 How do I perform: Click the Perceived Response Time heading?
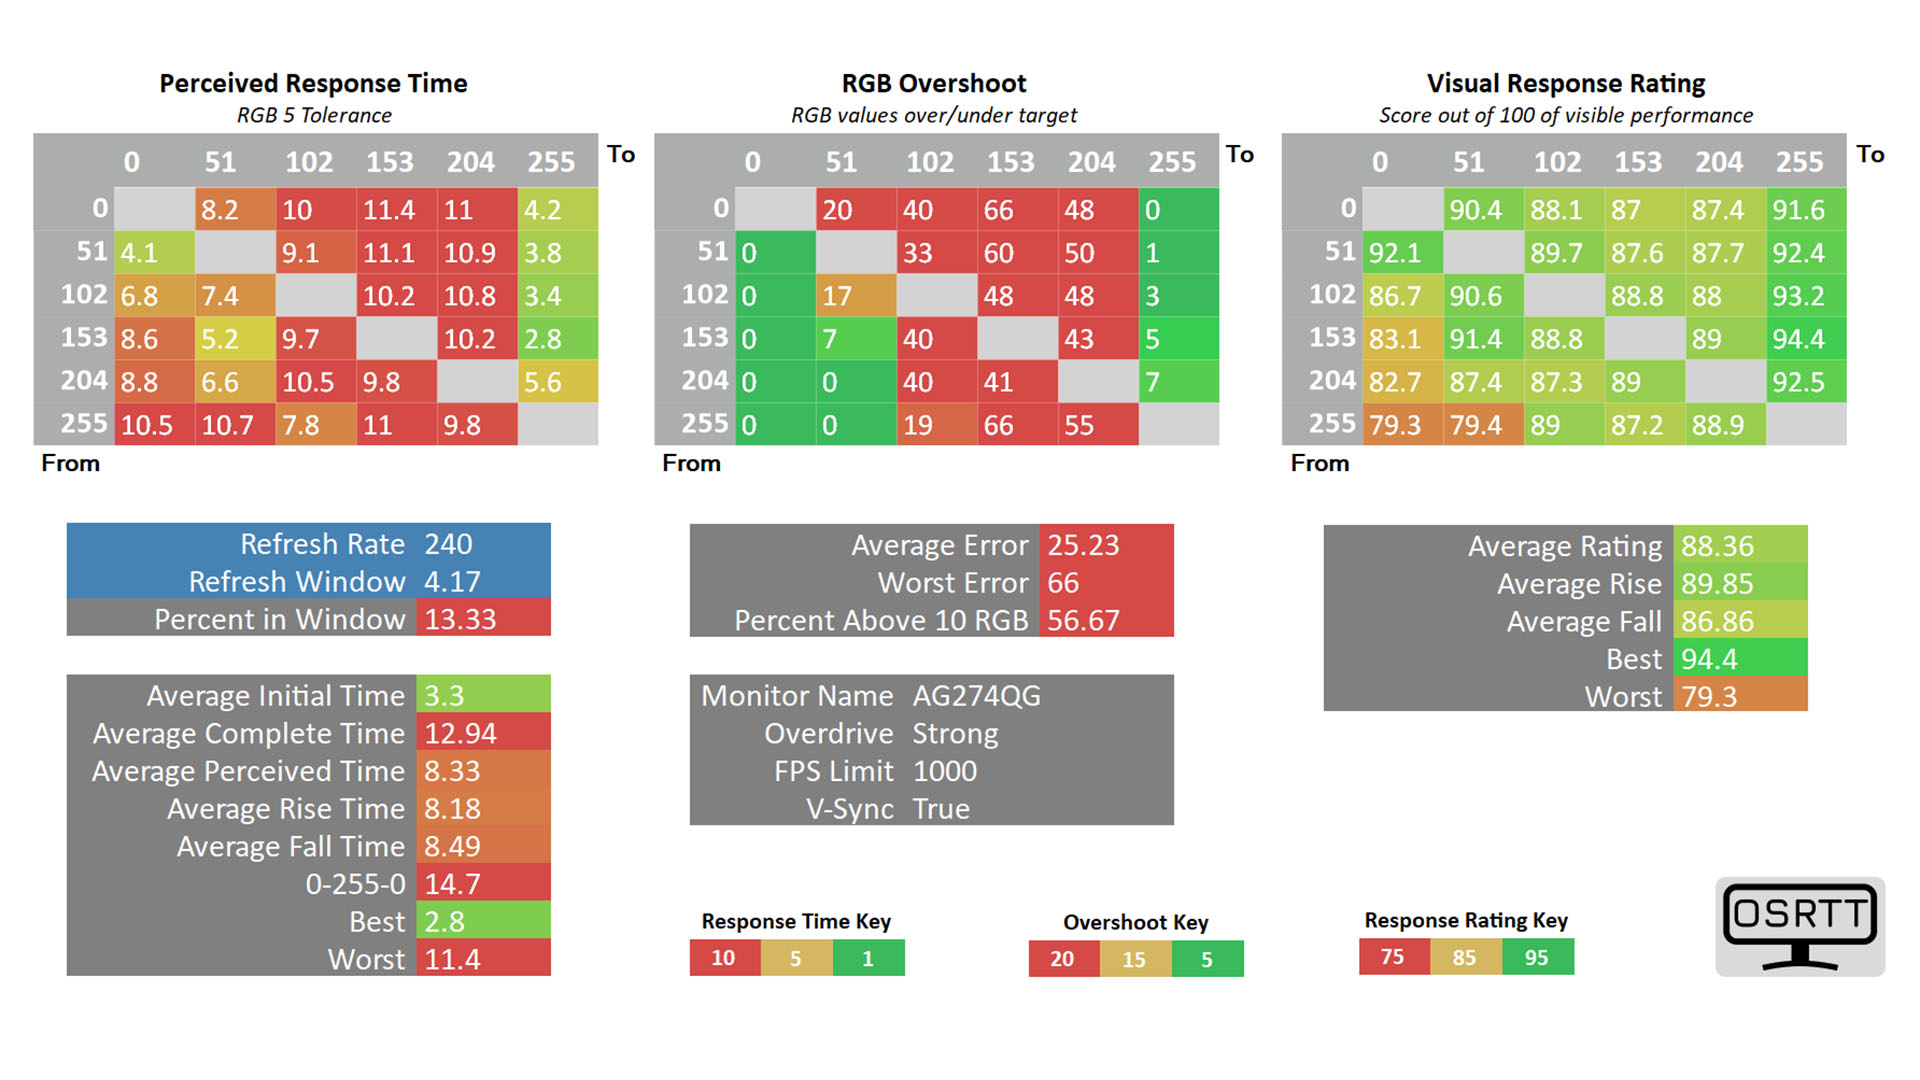(x=313, y=84)
